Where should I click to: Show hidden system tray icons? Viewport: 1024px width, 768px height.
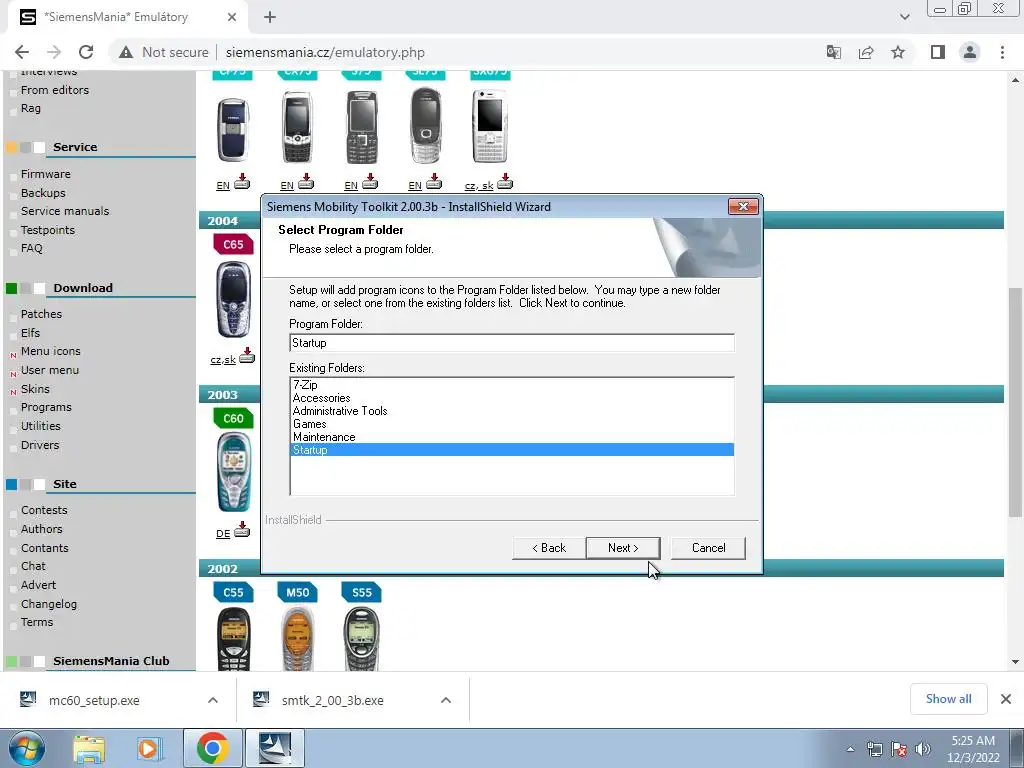pyautogui.click(x=850, y=749)
